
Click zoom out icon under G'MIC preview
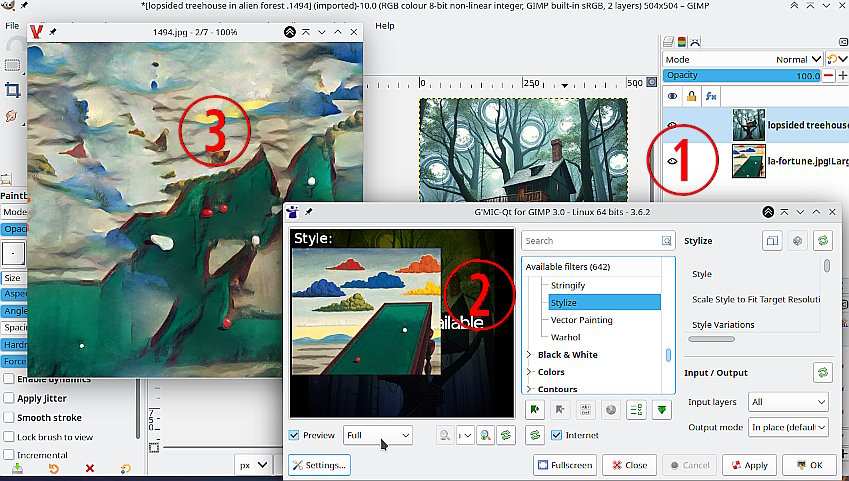point(445,435)
